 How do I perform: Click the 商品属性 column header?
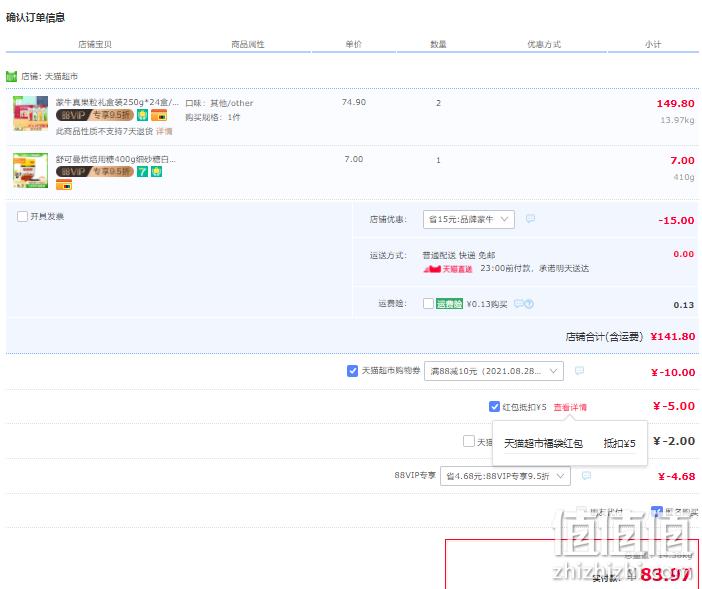[248, 44]
